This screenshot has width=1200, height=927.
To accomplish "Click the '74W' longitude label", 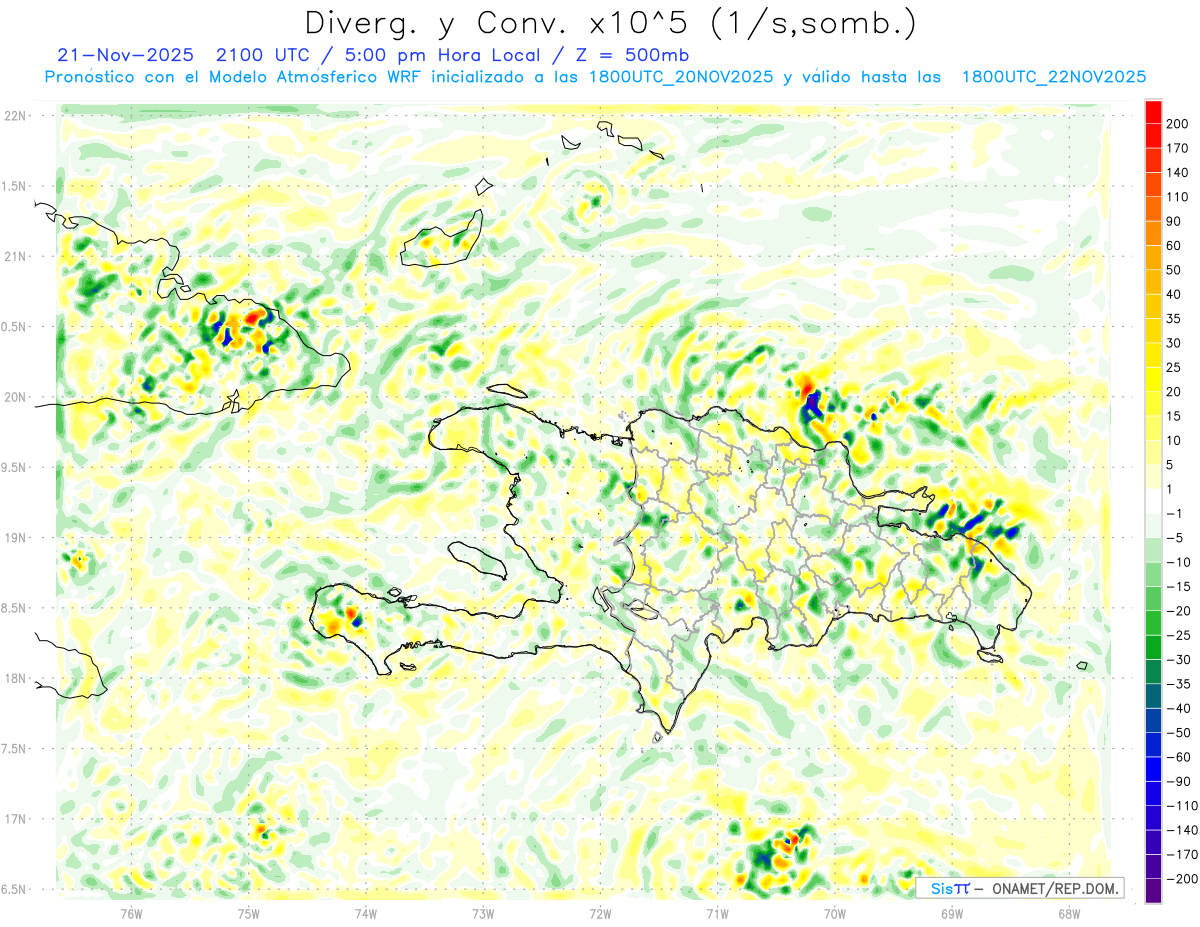I will tap(366, 913).
